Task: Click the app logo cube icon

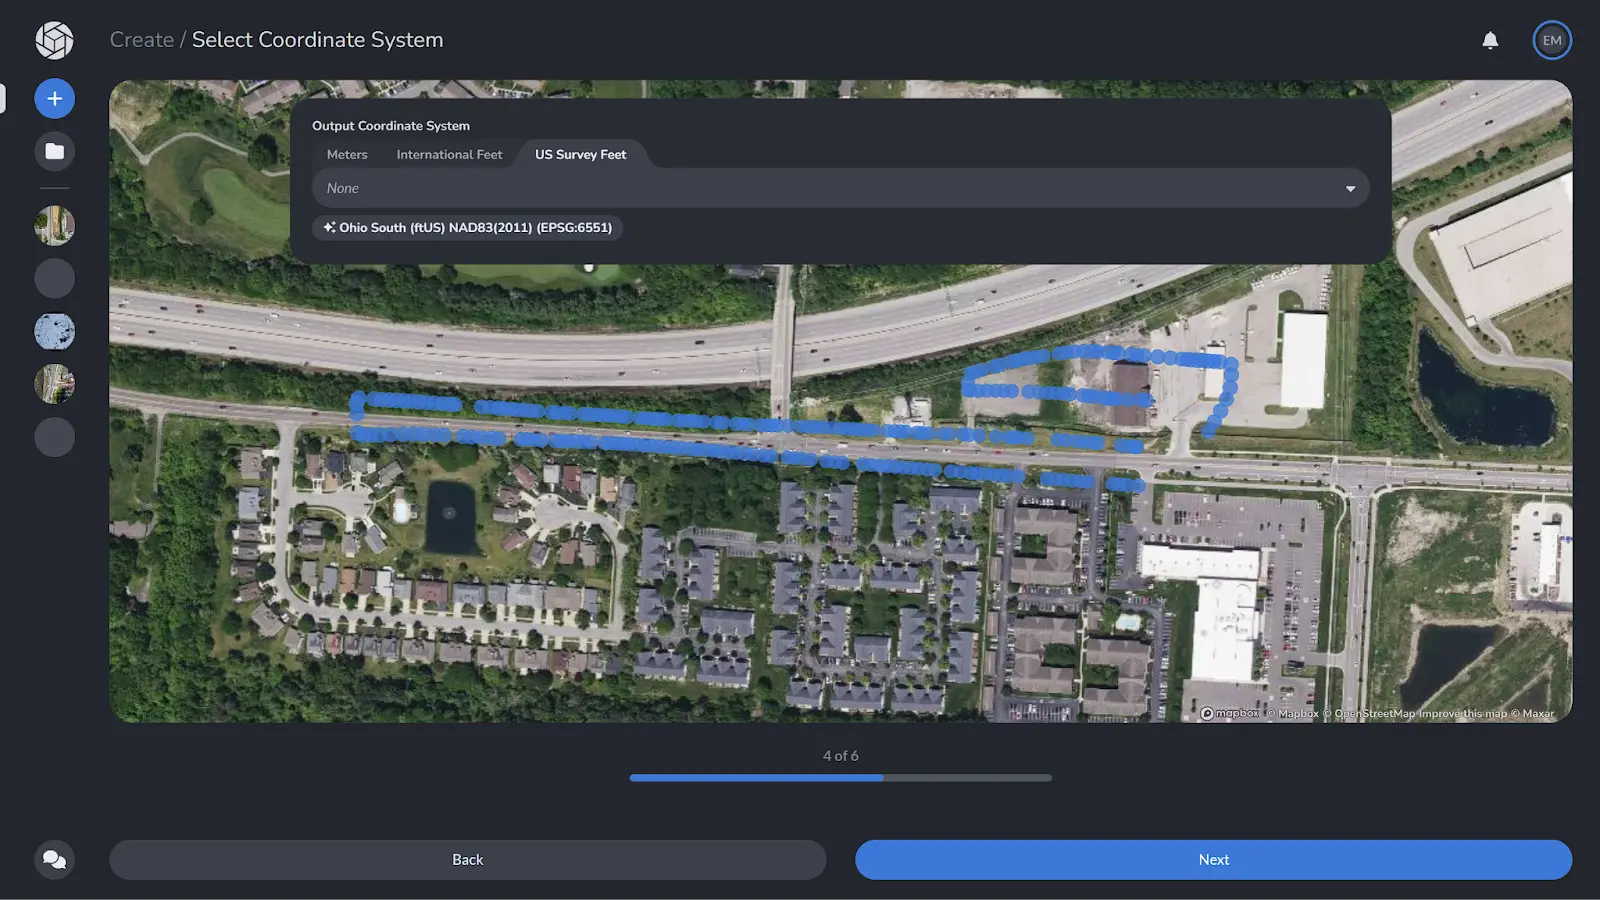Action: pos(55,40)
